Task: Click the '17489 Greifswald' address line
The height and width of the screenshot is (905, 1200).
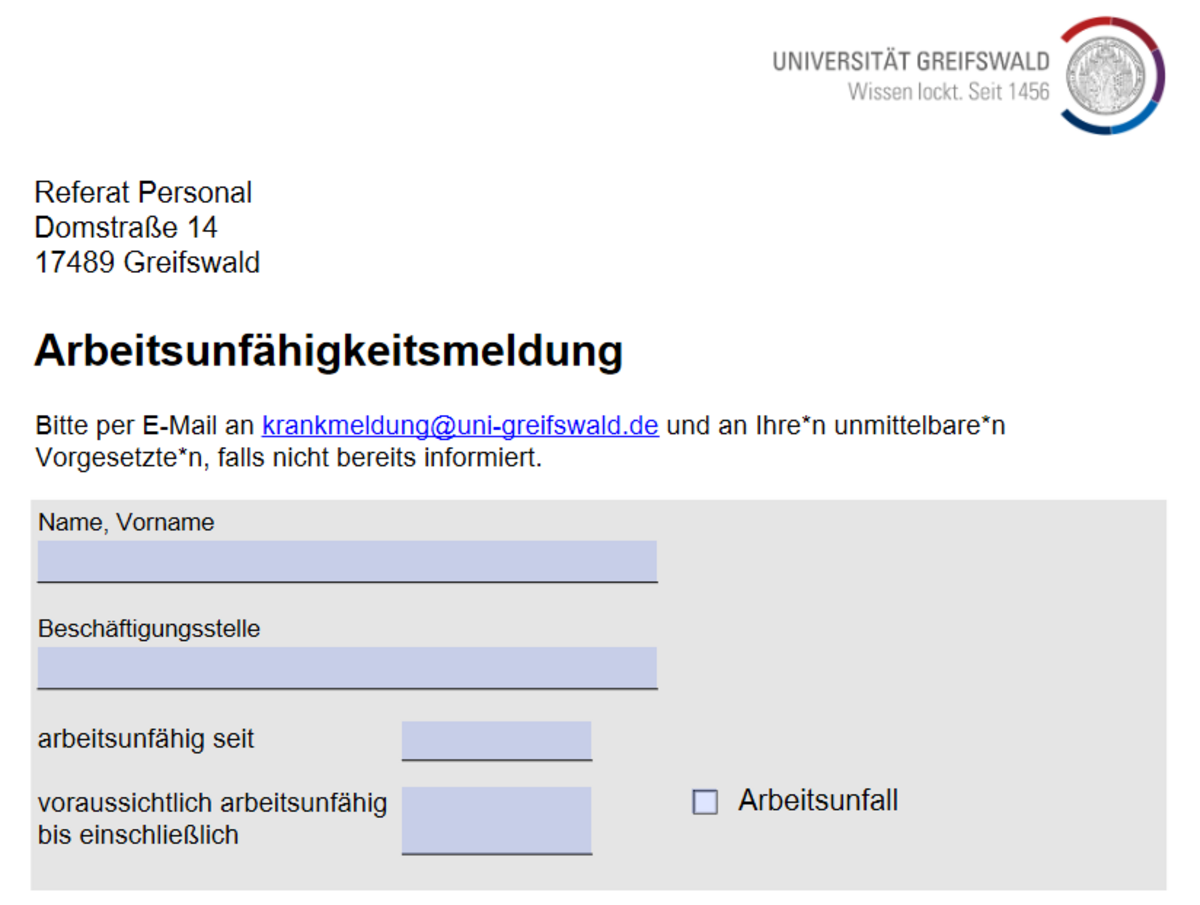Action: 147,263
